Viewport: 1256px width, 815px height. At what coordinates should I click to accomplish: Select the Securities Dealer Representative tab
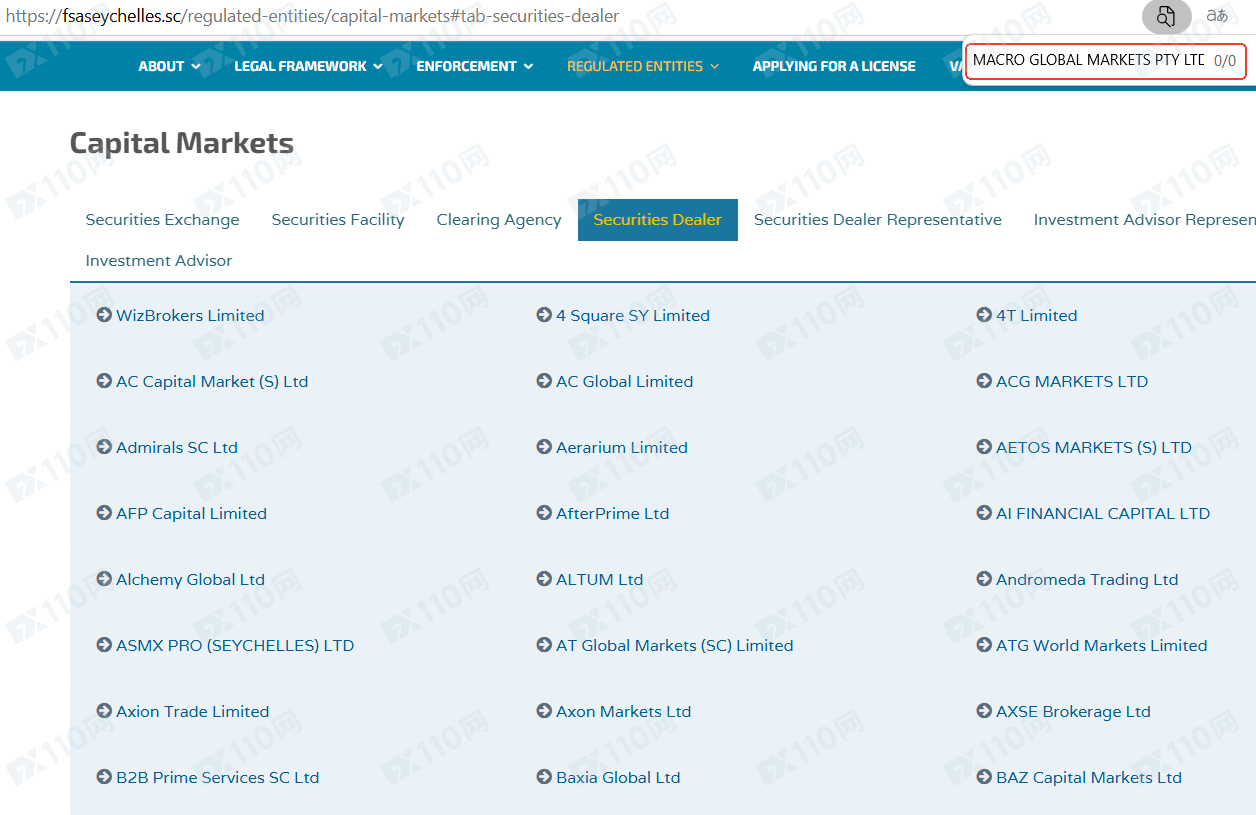click(x=877, y=220)
